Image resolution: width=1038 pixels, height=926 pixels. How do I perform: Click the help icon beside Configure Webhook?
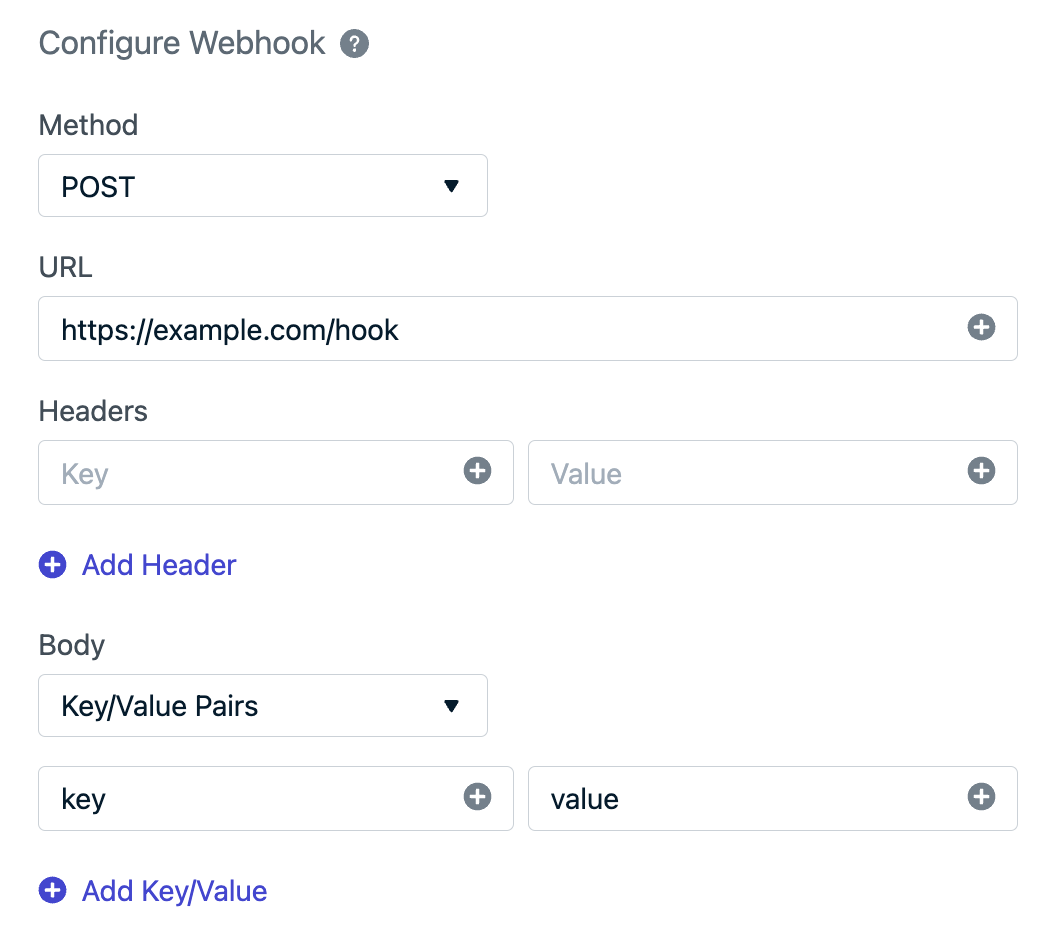pos(354,44)
